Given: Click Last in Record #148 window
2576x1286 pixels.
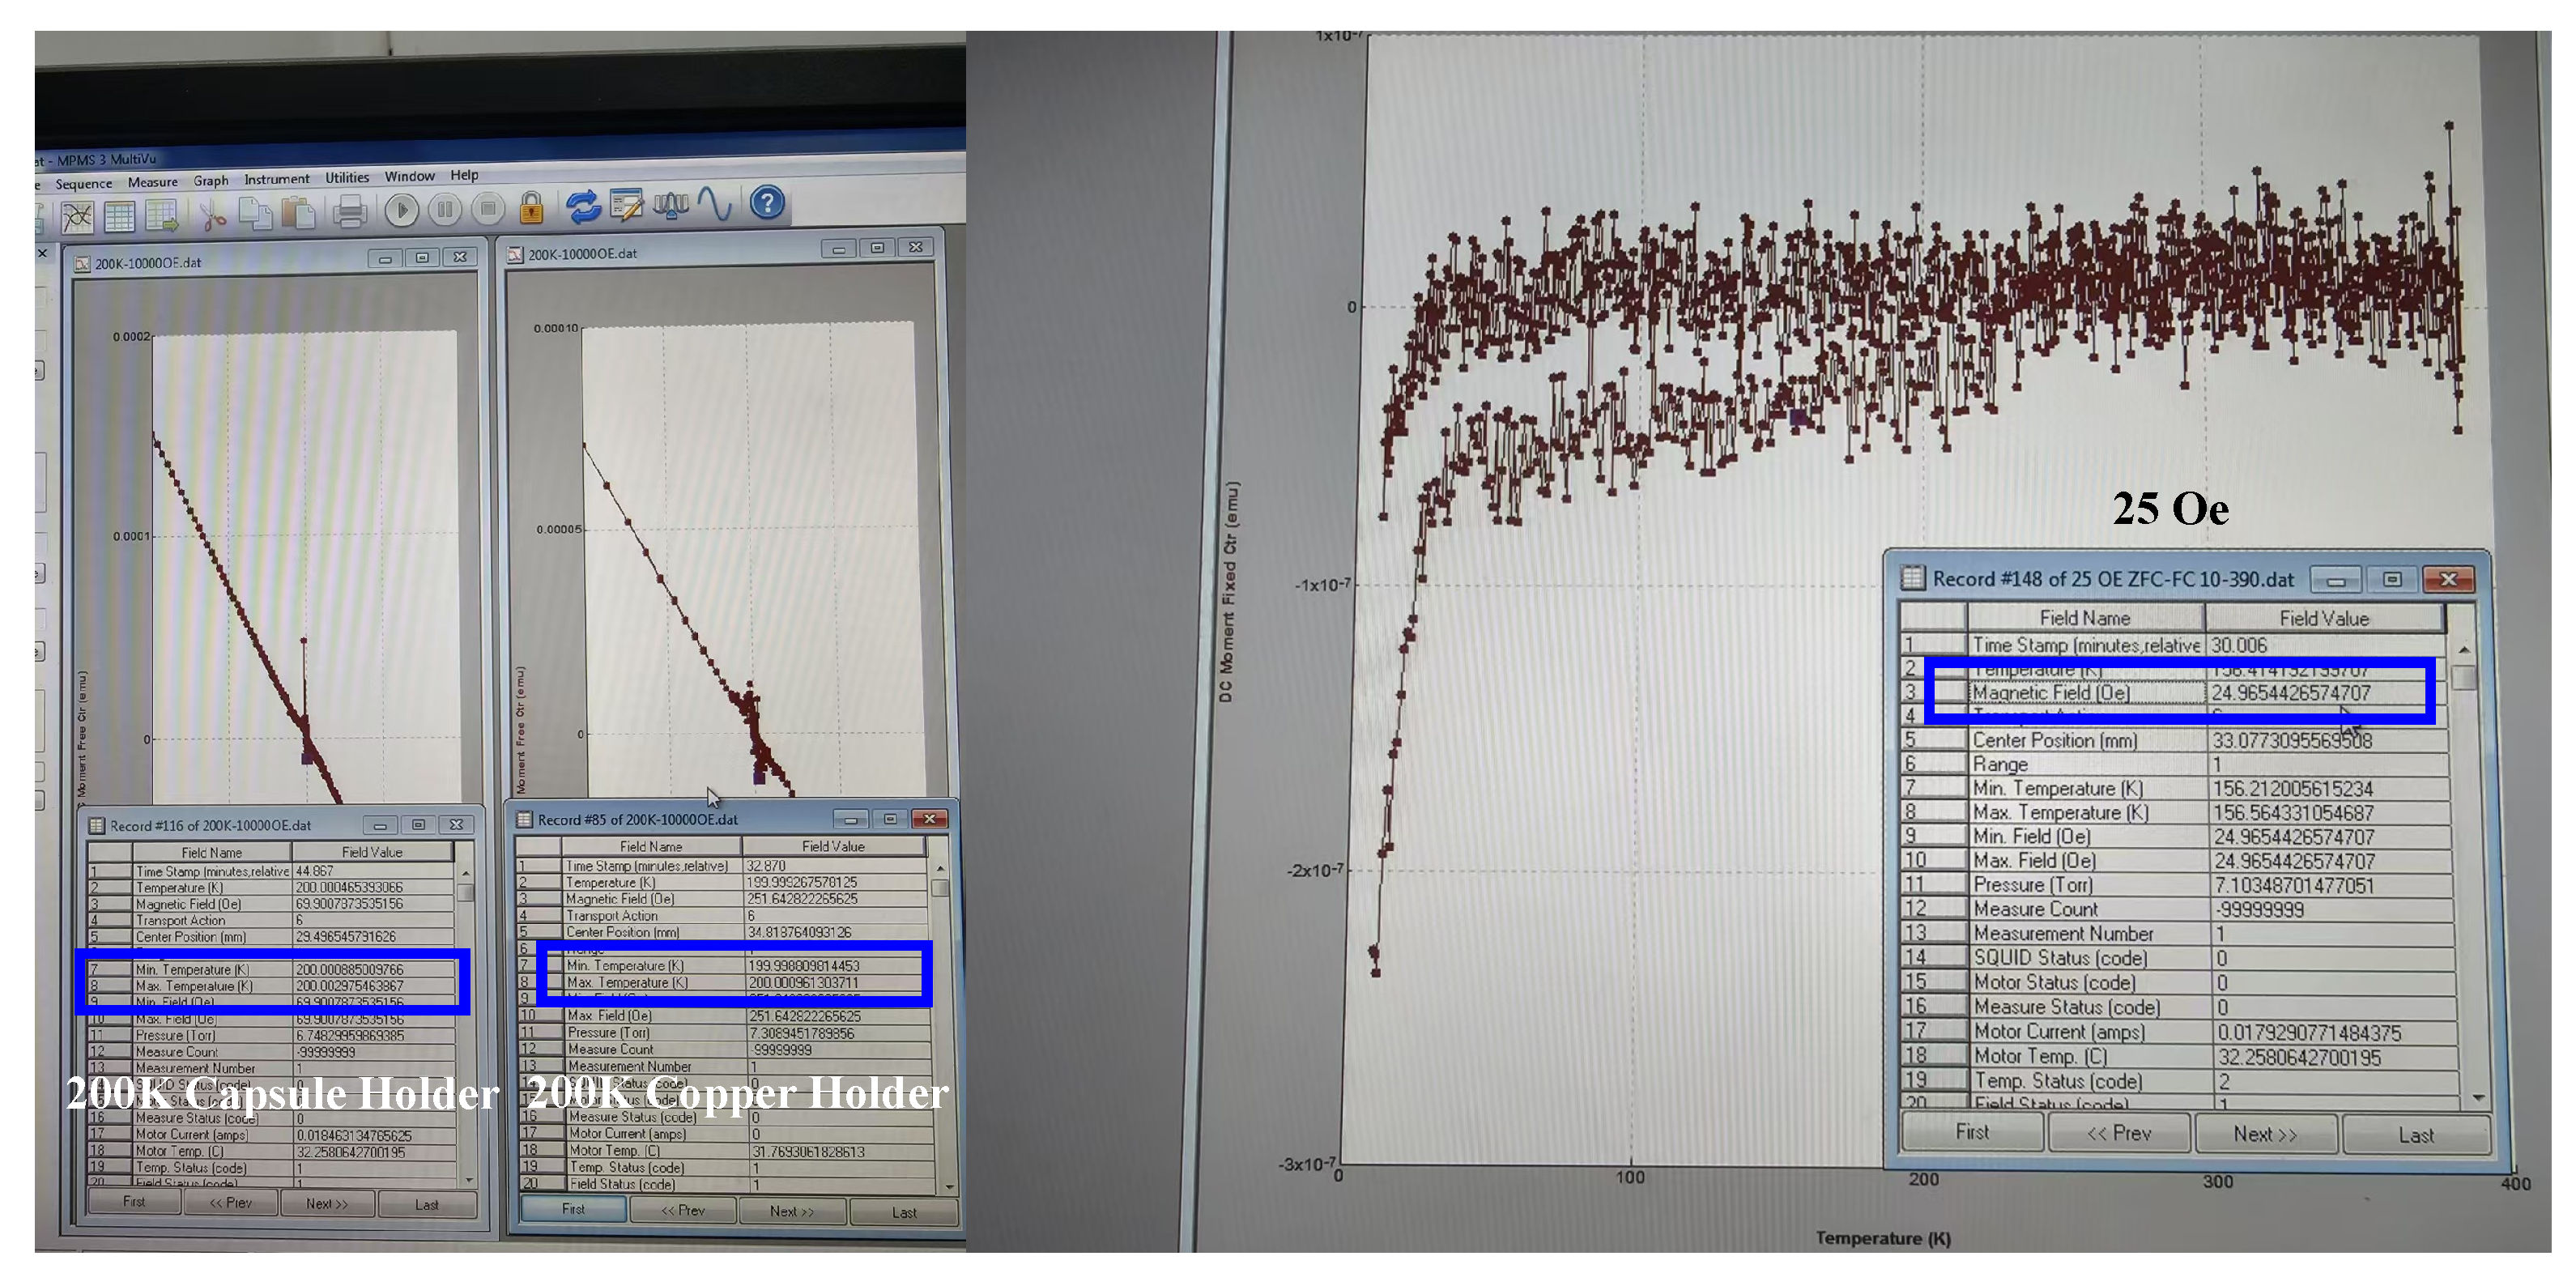Looking at the screenshot, I should (2415, 1135).
